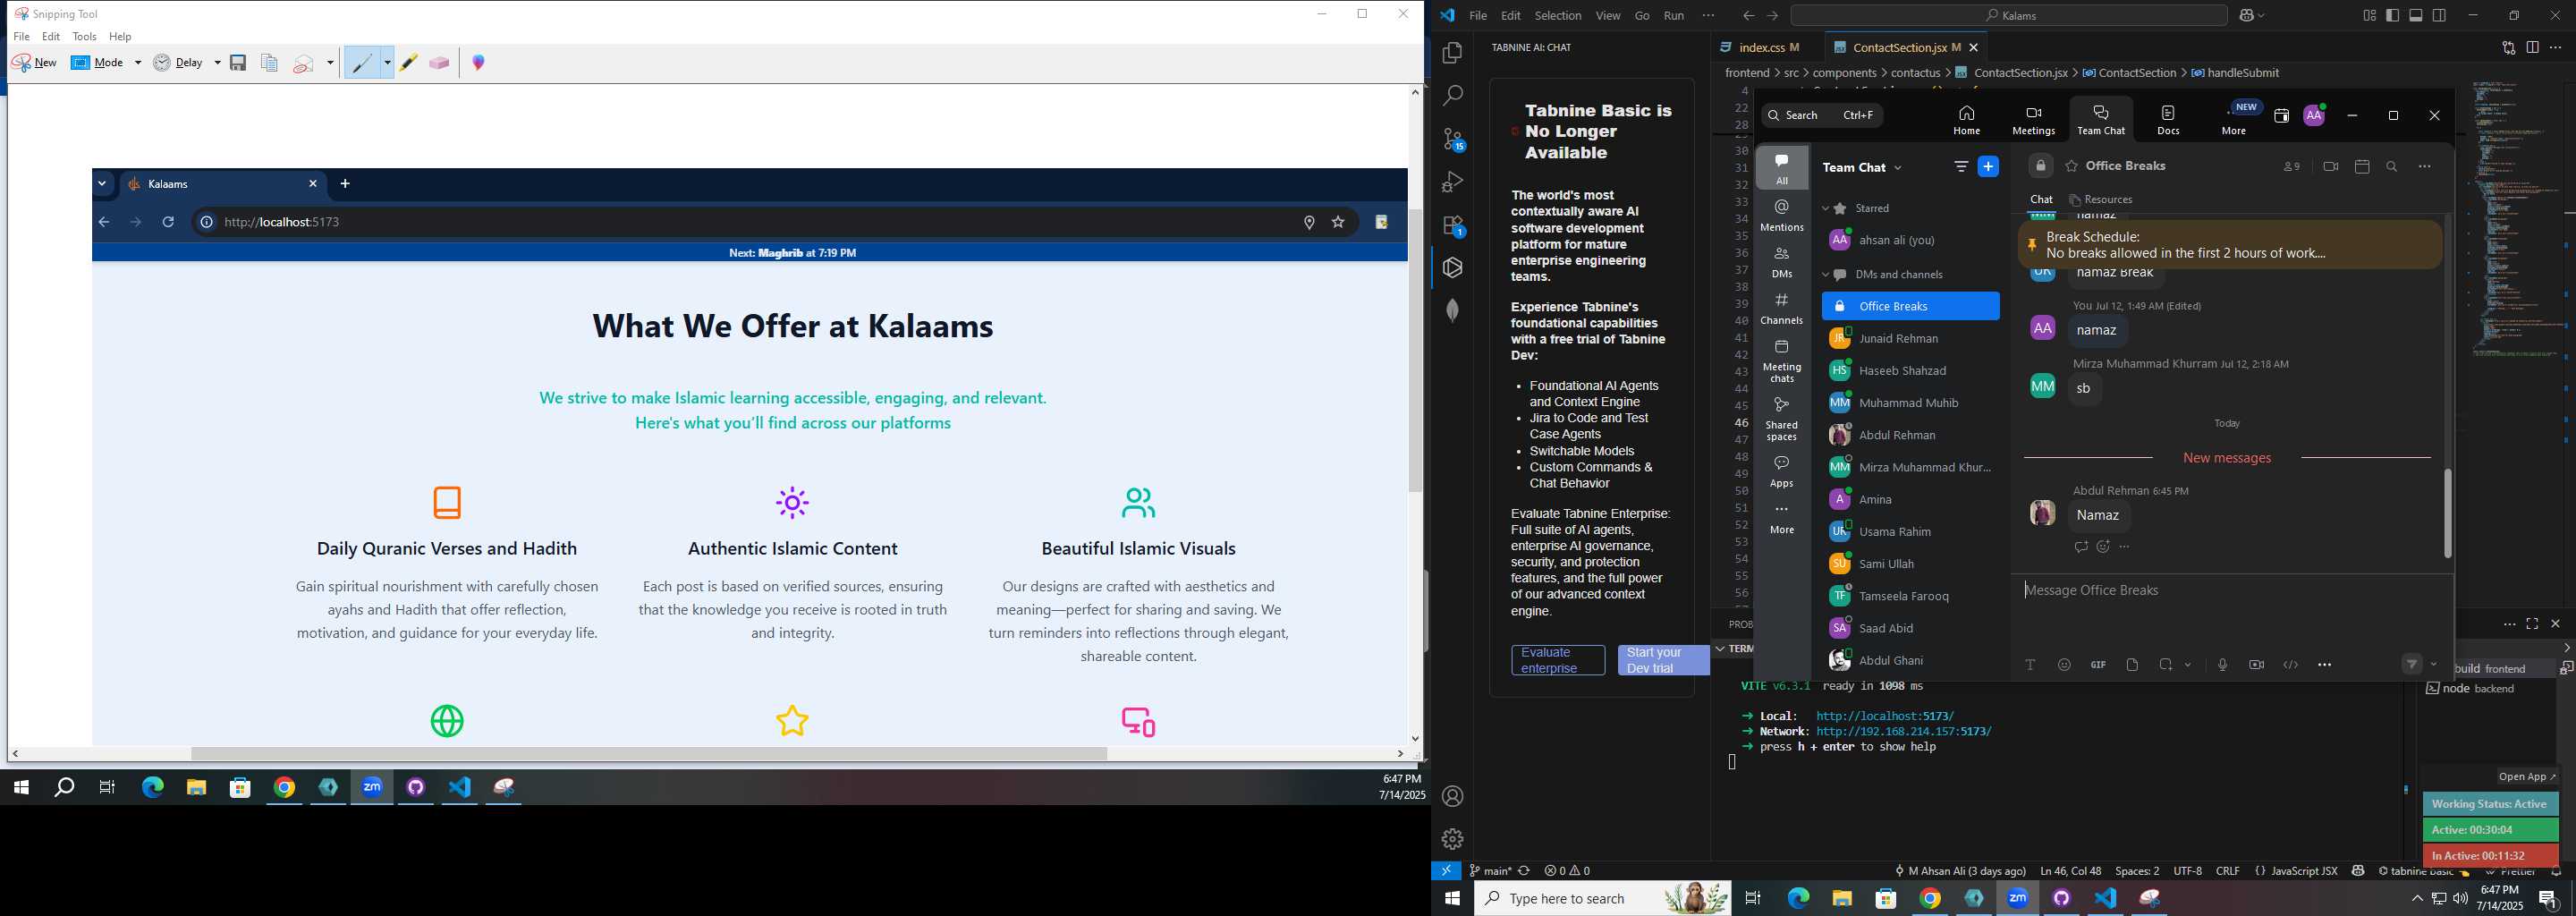Open the members count icon showing 9
The image size is (2576, 916).
point(2291,167)
